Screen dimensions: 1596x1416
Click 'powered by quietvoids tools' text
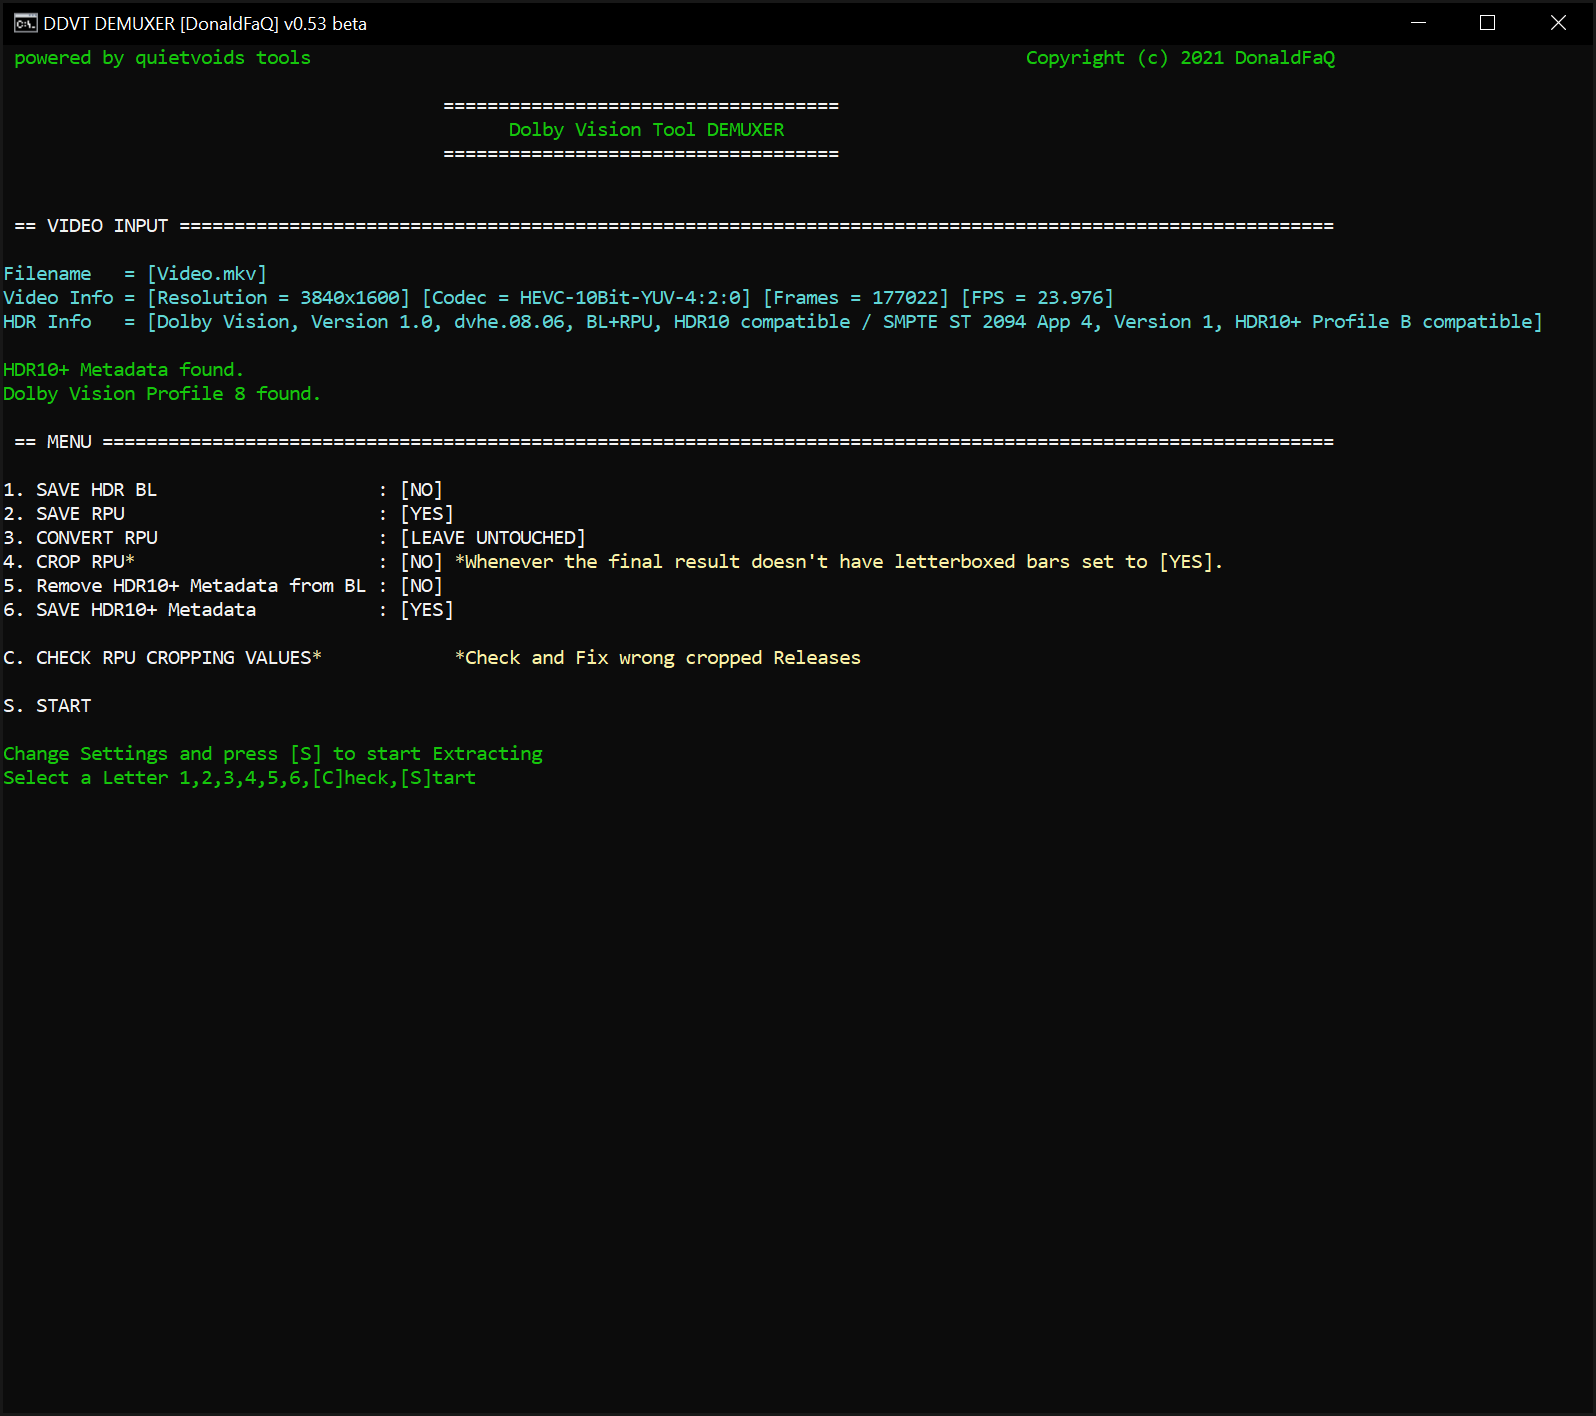162,58
